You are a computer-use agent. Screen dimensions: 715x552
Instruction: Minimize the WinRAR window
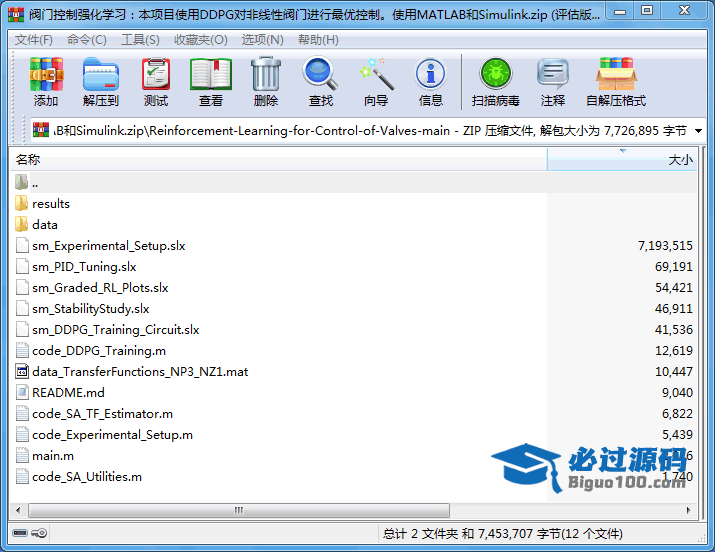click(620, 12)
